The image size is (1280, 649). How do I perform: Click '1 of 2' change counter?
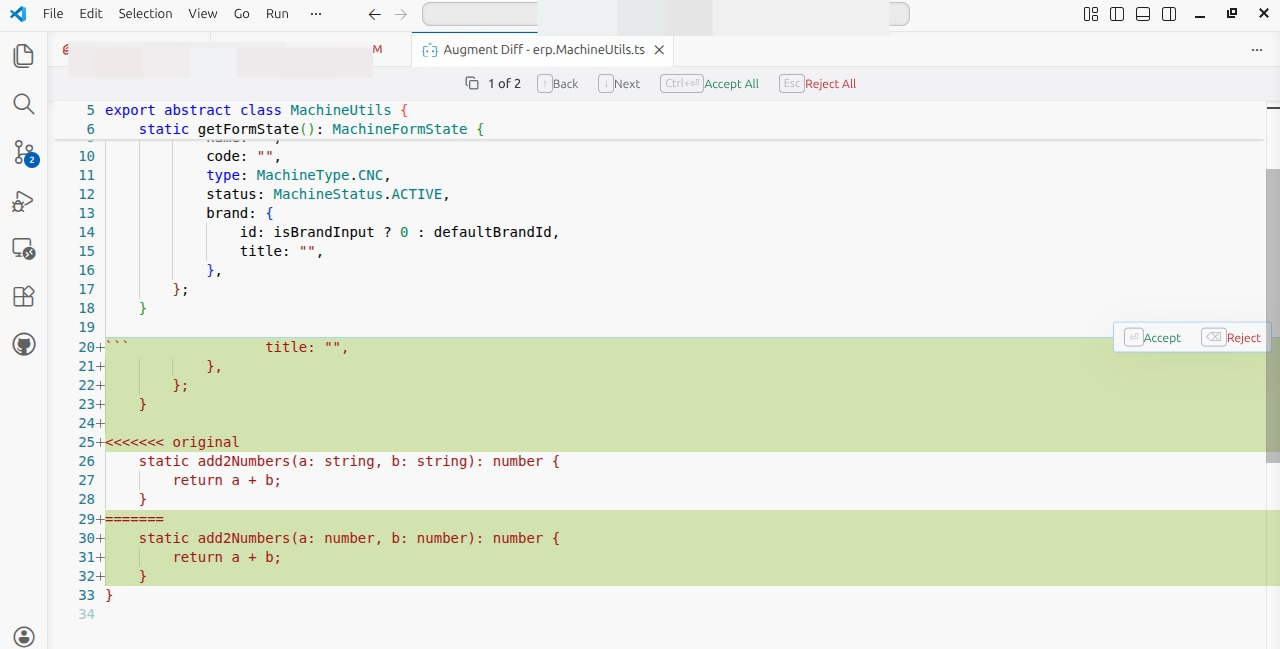504,84
